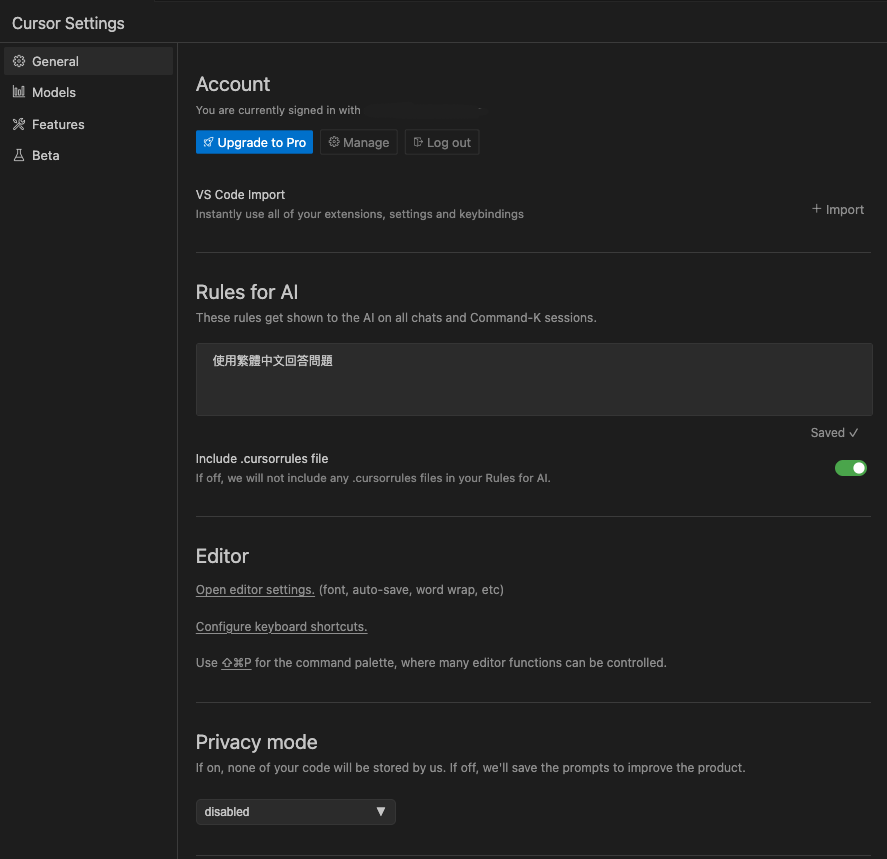The width and height of the screenshot is (887, 859).
Task: Click the exit icon on Log out
Action: (x=418, y=142)
